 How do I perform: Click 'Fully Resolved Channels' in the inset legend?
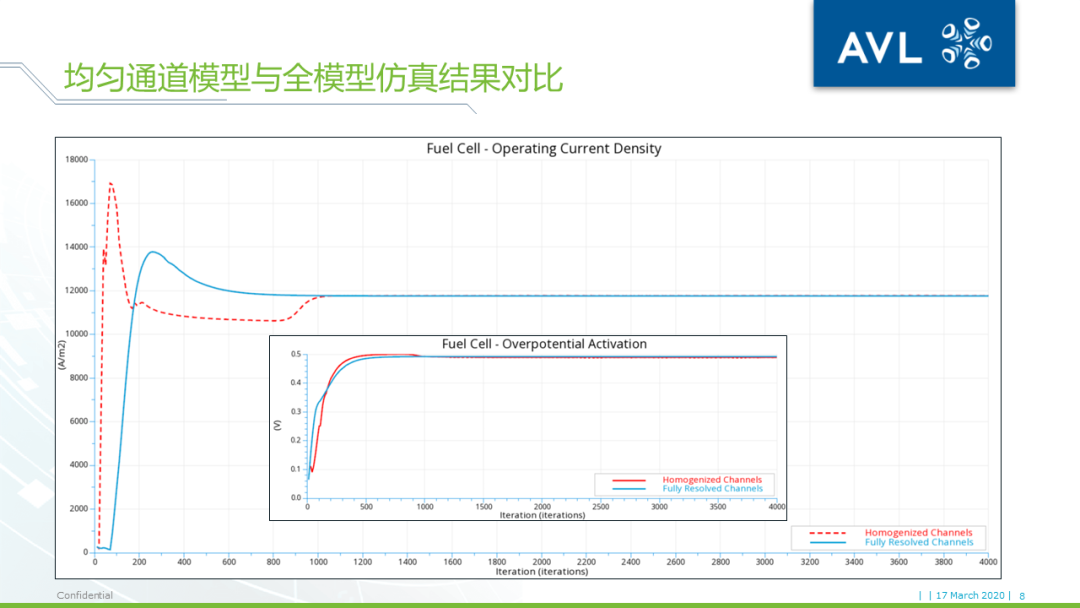(712, 488)
